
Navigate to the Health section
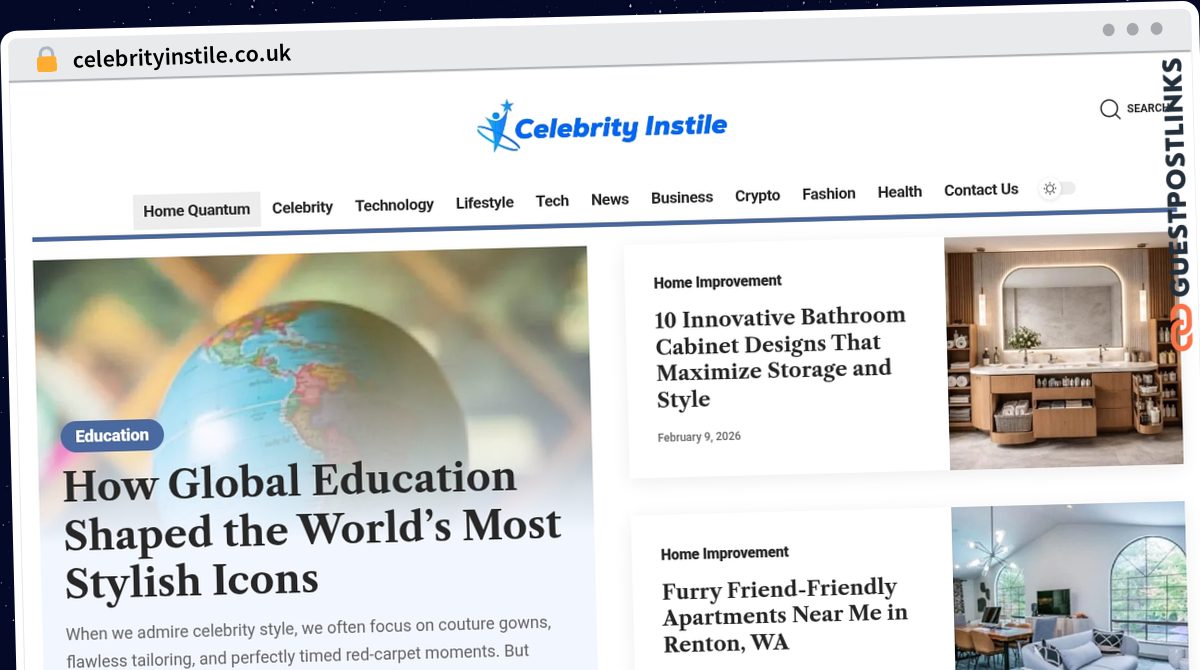pyautogui.click(x=900, y=191)
